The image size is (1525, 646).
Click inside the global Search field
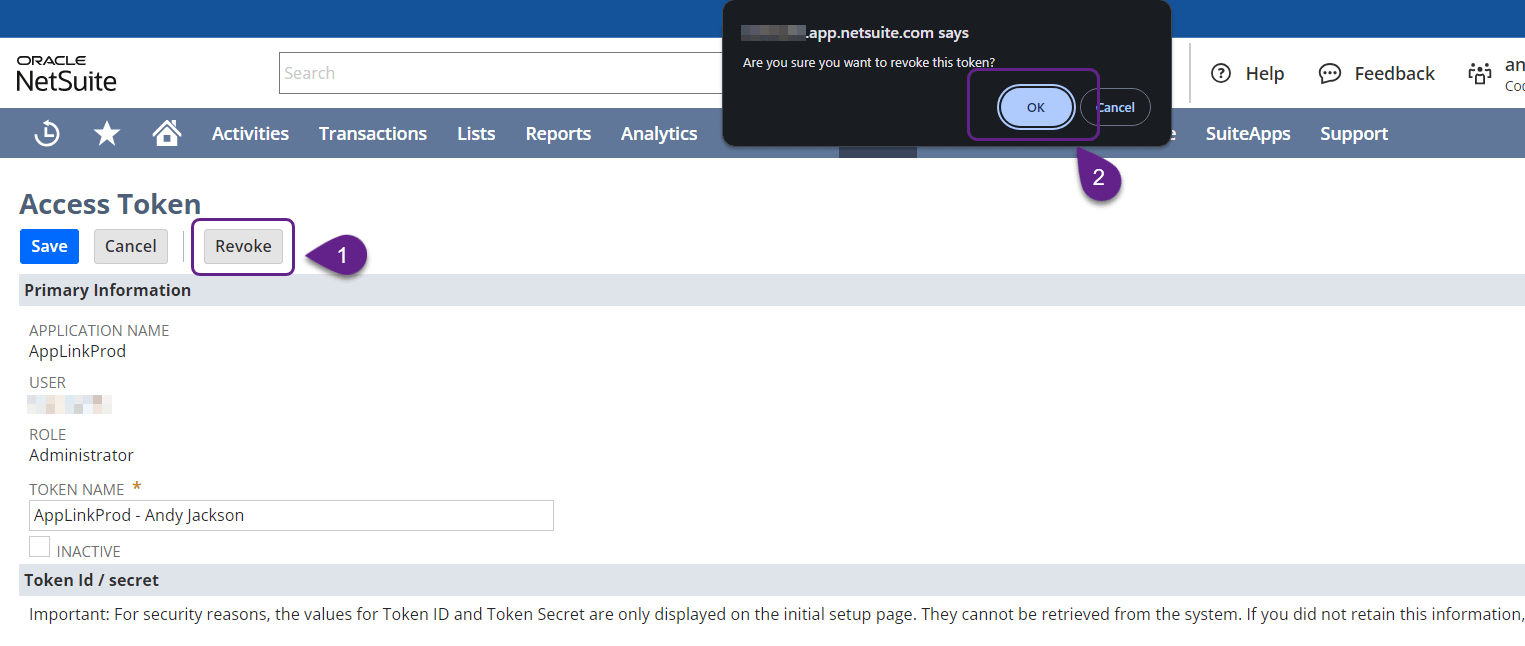500,72
